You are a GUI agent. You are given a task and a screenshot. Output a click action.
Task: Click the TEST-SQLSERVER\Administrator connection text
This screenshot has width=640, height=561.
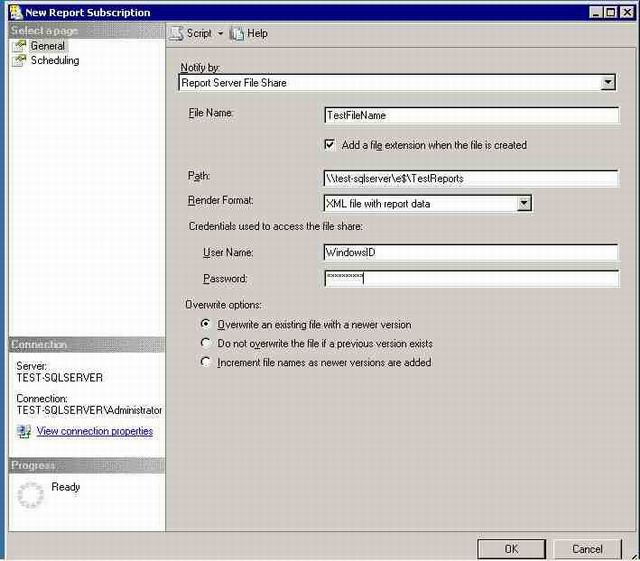89,410
